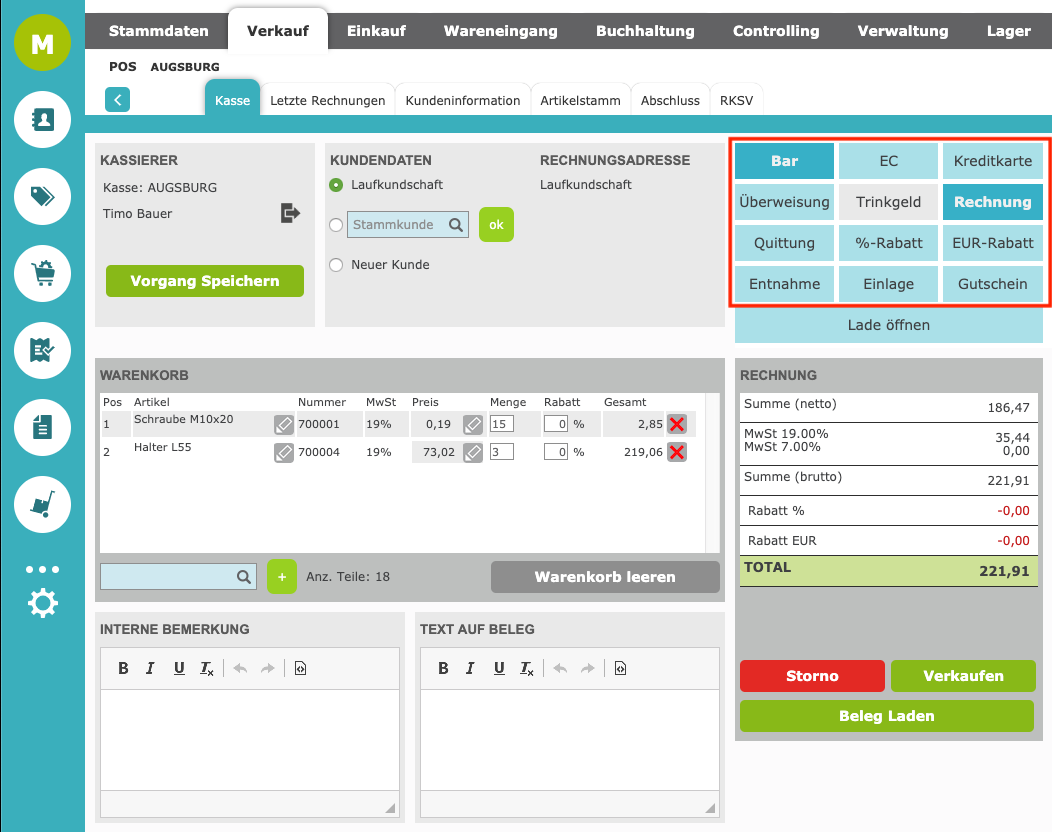Select the Neuer Kunde radio button

[336, 265]
